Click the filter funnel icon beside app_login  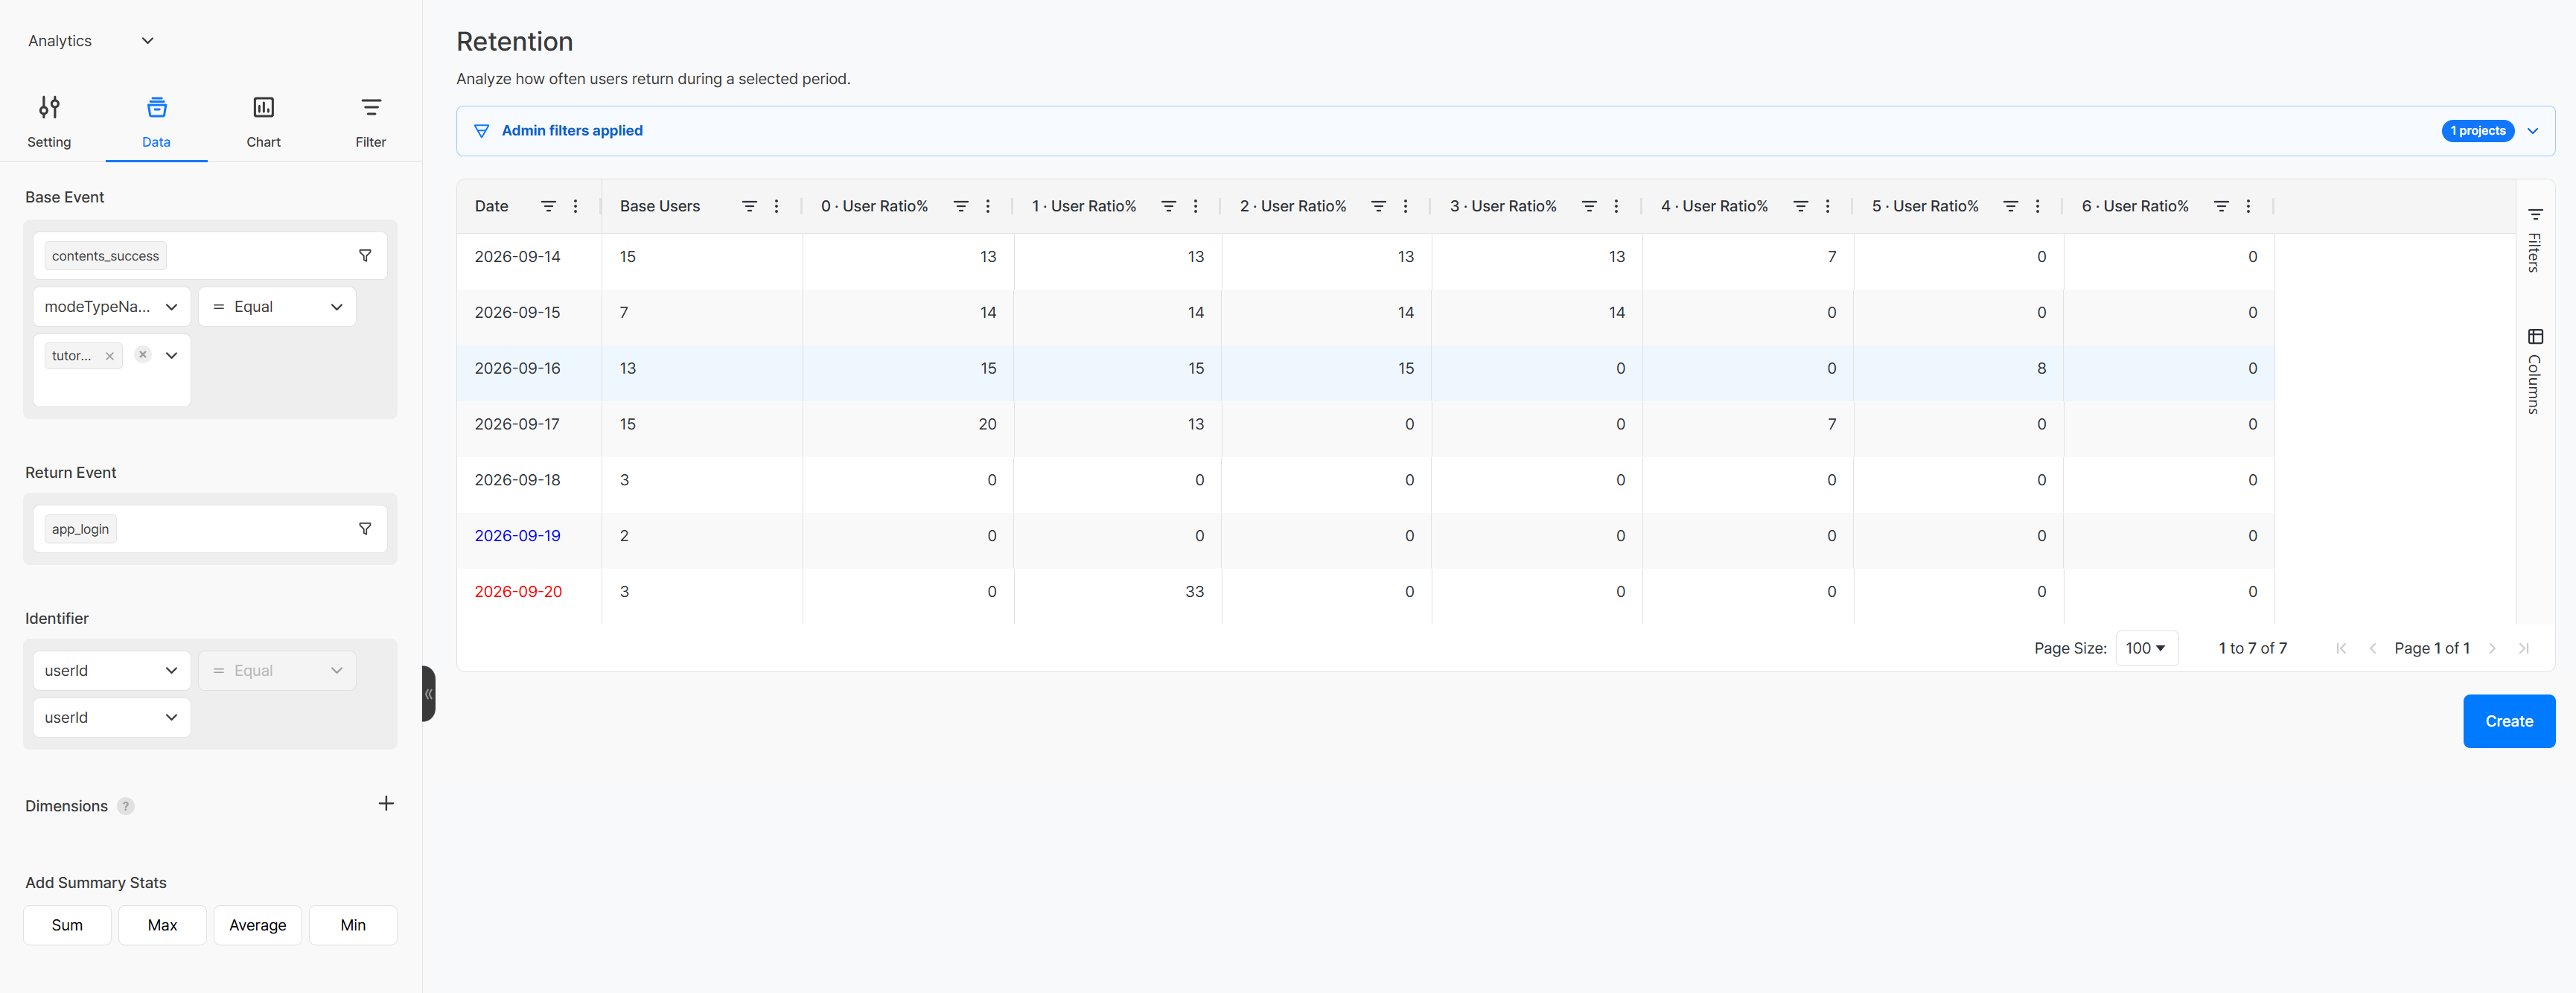tap(365, 529)
